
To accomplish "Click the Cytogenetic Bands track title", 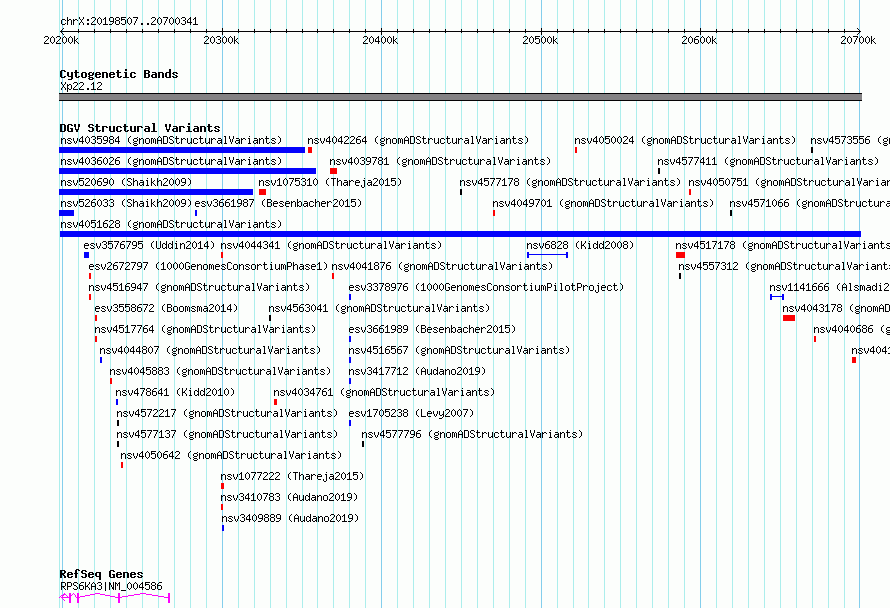I will 119,74.
